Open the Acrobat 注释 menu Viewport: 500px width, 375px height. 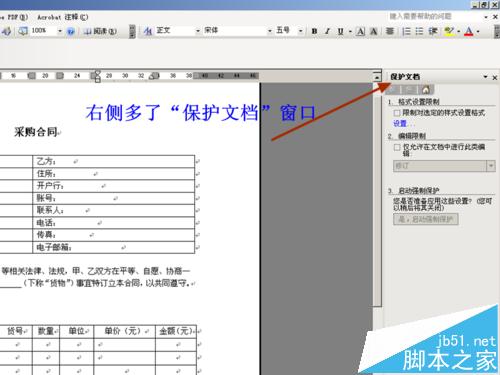(x=62, y=17)
